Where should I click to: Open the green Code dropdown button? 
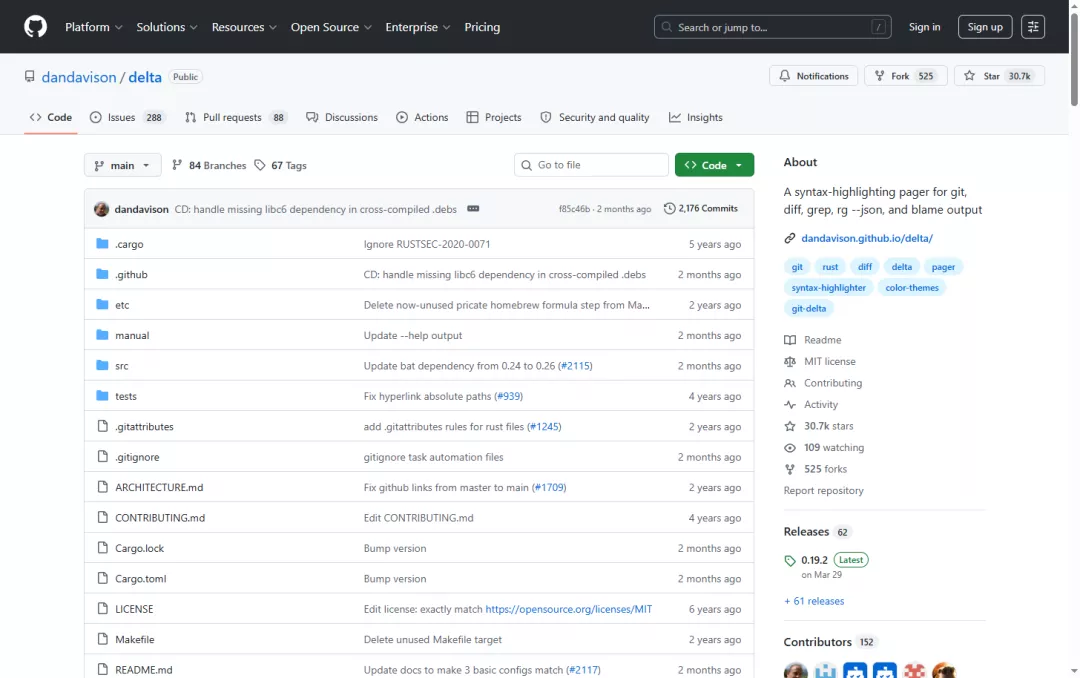click(x=714, y=165)
